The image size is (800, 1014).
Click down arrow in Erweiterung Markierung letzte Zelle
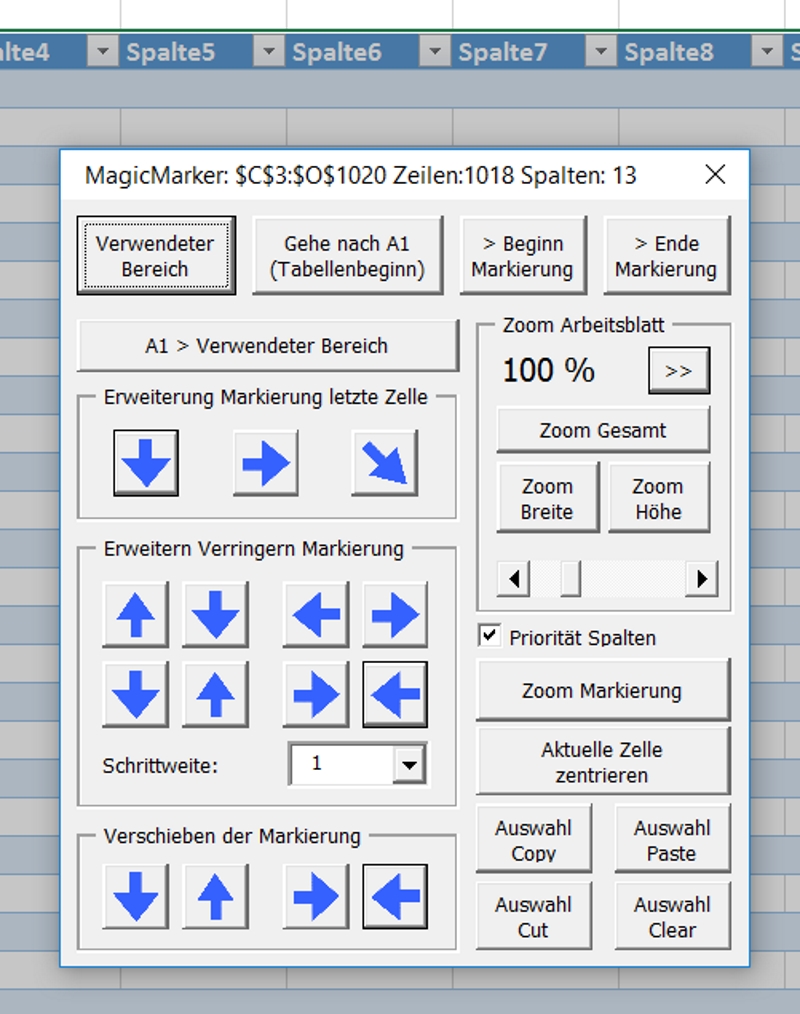[x=146, y=463]
